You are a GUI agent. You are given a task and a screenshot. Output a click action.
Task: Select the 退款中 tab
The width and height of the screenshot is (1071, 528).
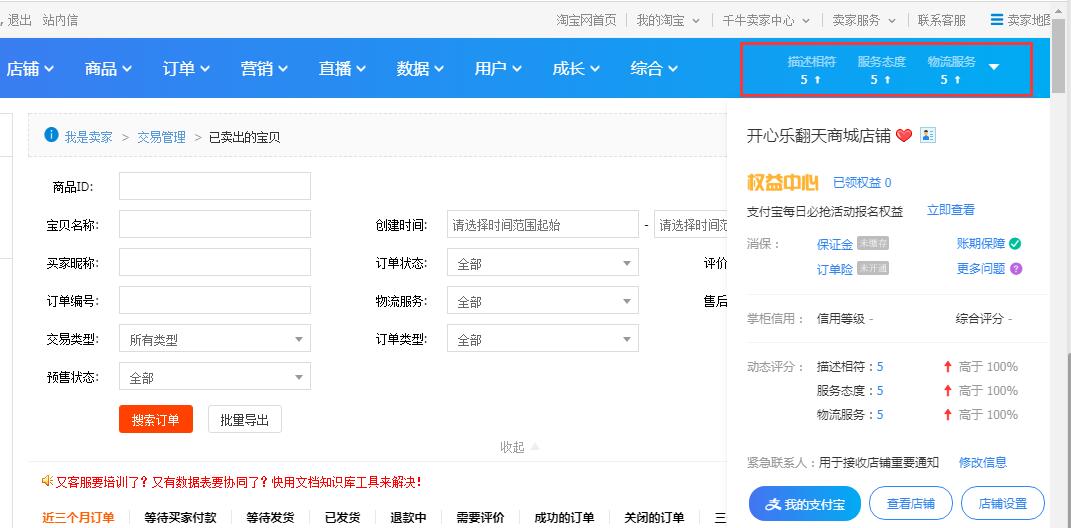click(x=408, y=518)
